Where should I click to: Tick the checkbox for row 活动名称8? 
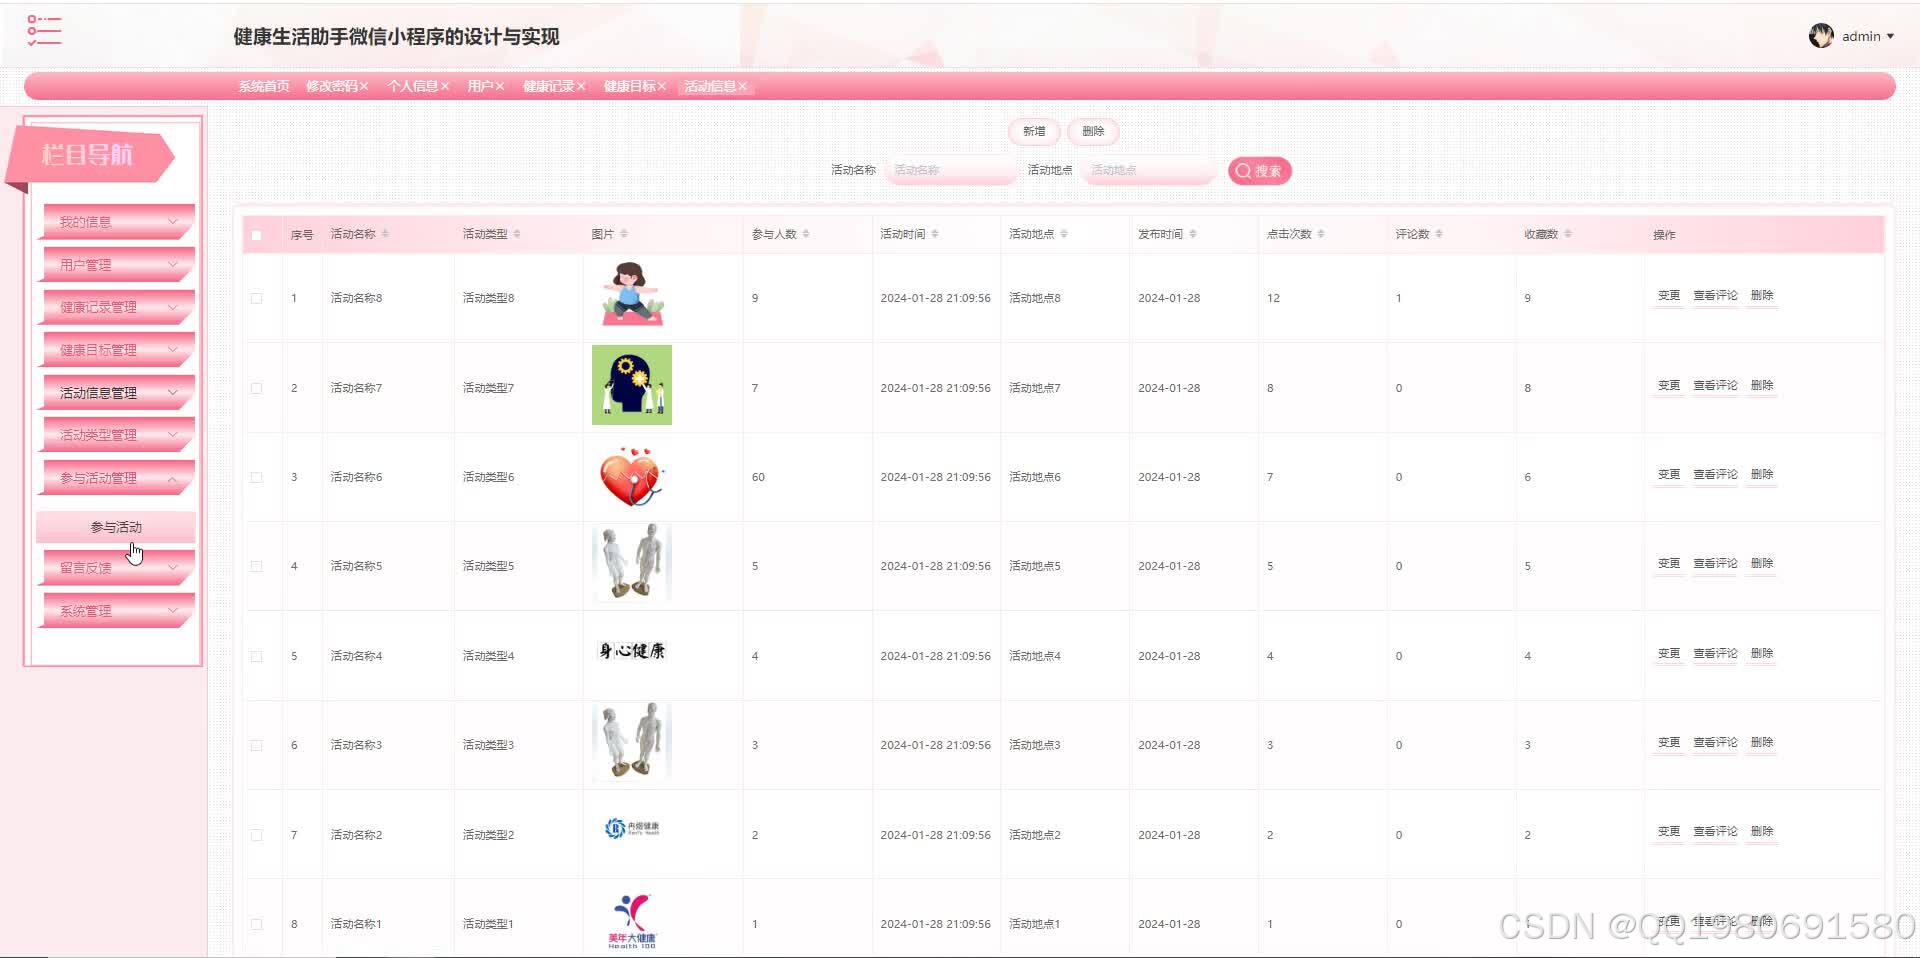tap(257, 298)
